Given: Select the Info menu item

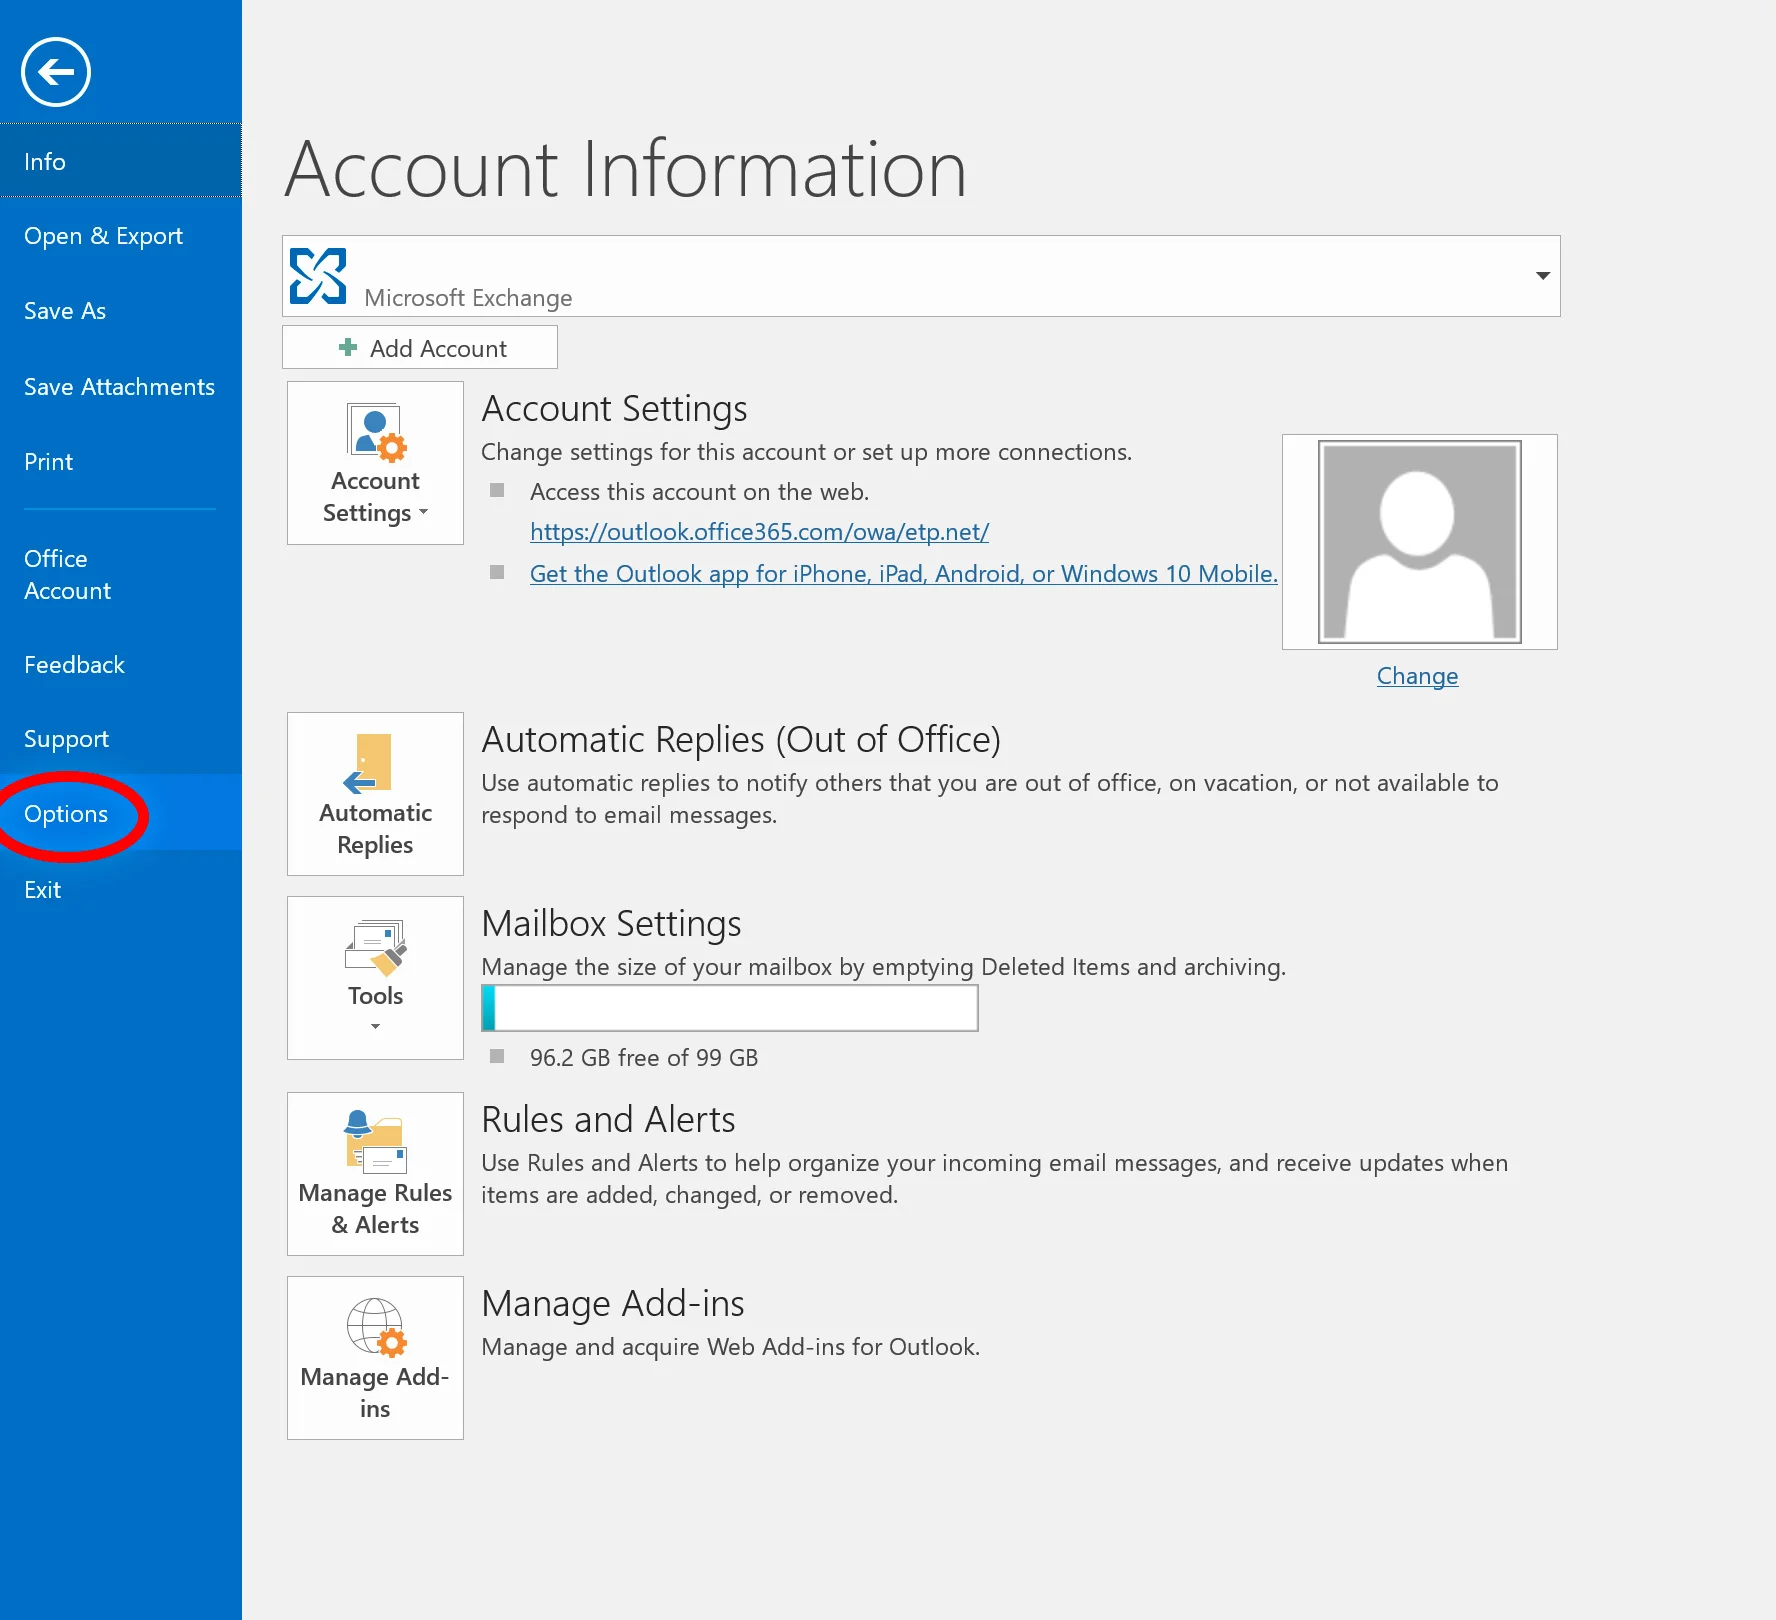Looking at the screenshot, I should [x=121, y=161].
